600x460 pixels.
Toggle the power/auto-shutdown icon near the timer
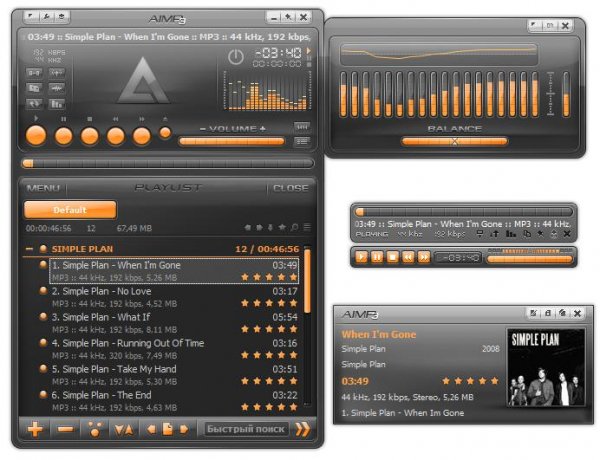[236, 57]
